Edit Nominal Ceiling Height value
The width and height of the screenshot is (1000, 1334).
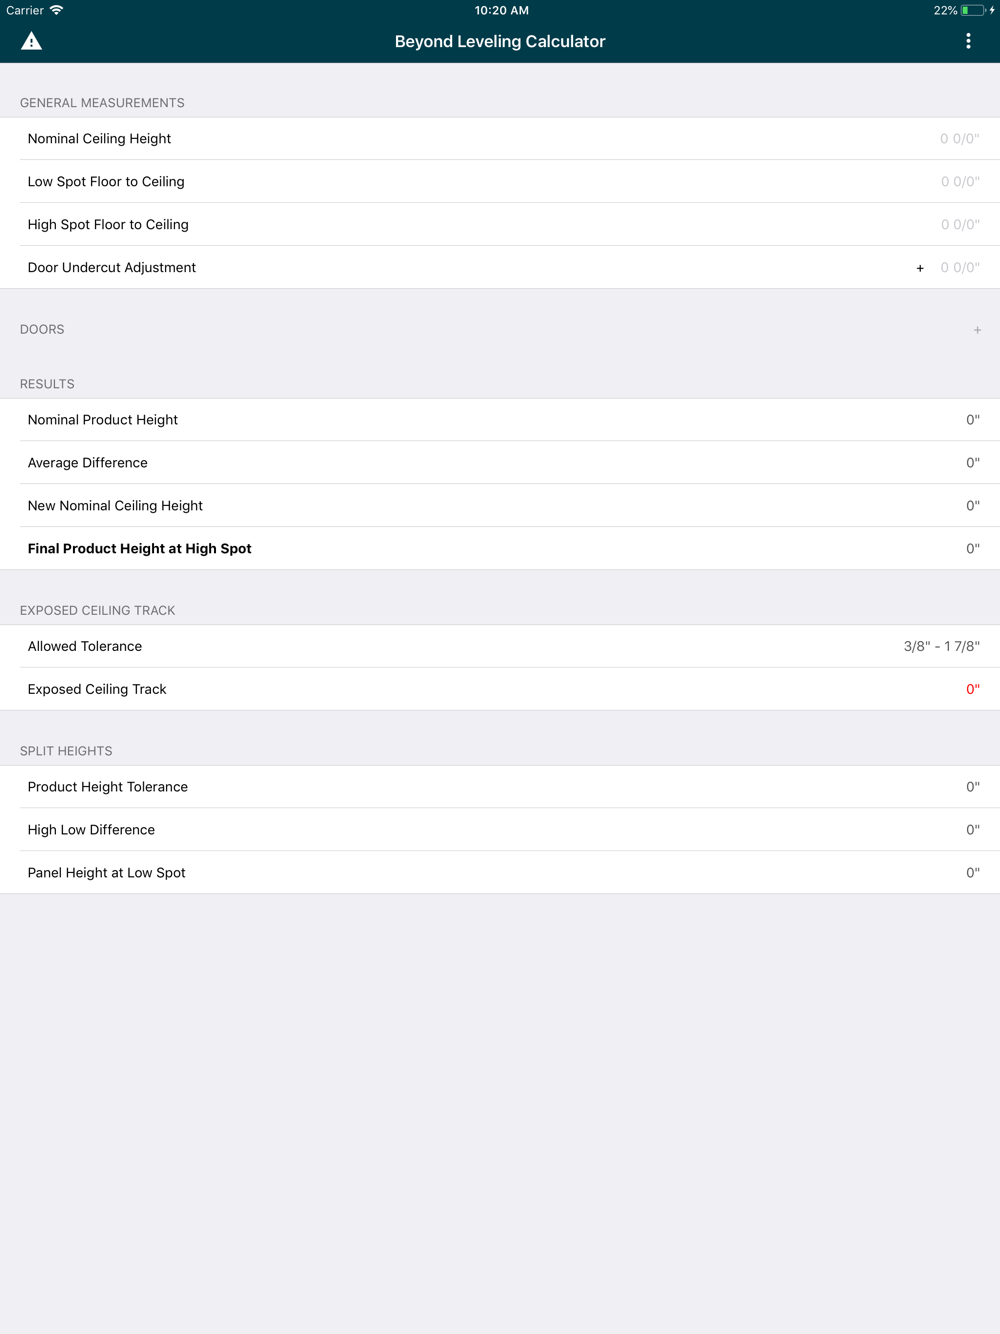959,139
